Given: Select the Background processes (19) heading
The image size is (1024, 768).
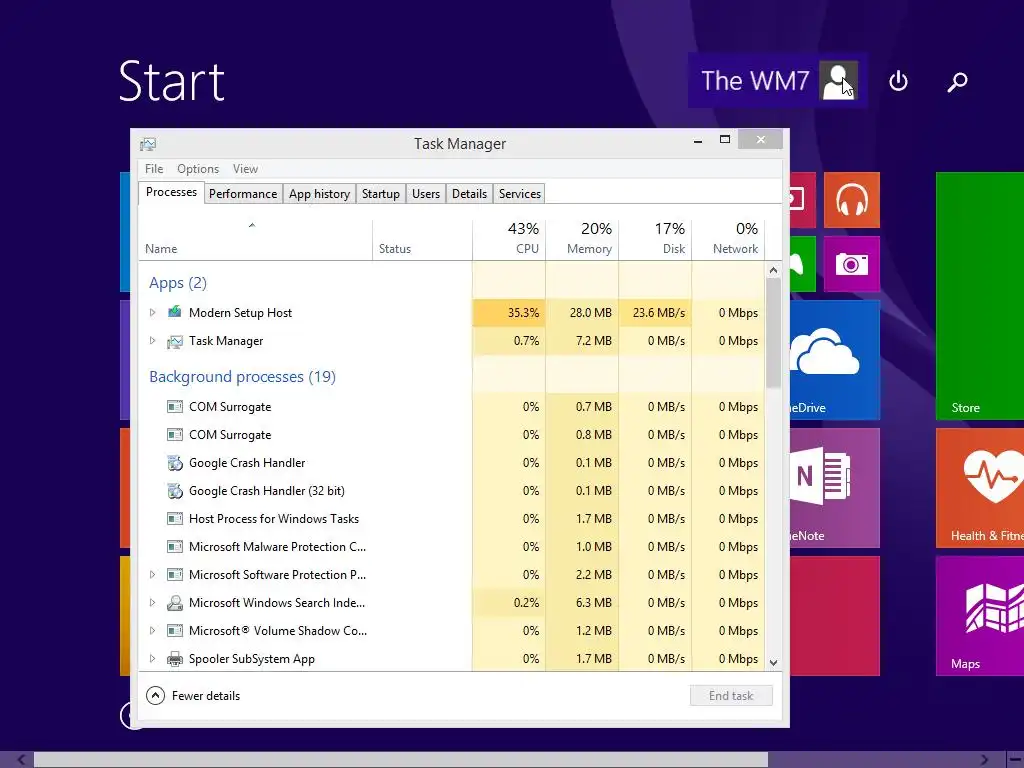Looking at the screenshot, I should [x=242, y=377].
